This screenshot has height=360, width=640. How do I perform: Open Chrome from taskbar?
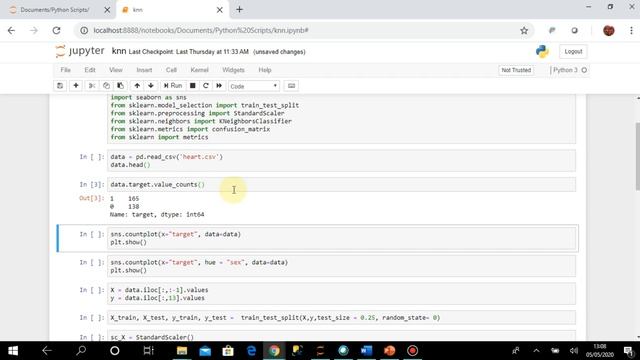[x=274, y=351]
